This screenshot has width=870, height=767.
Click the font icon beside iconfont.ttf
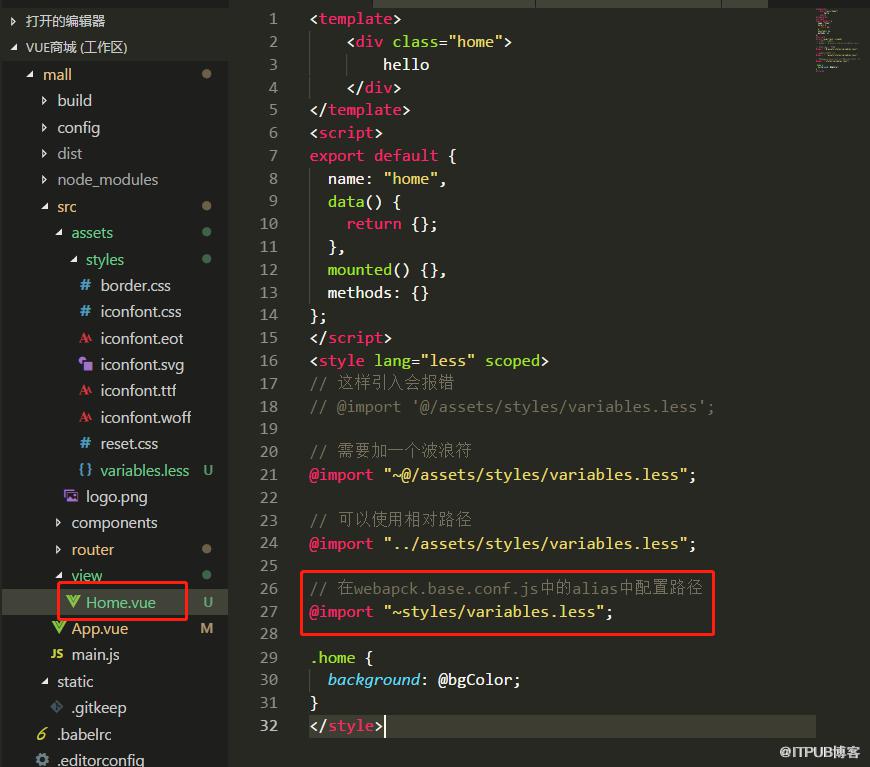[x=85, y=390]
